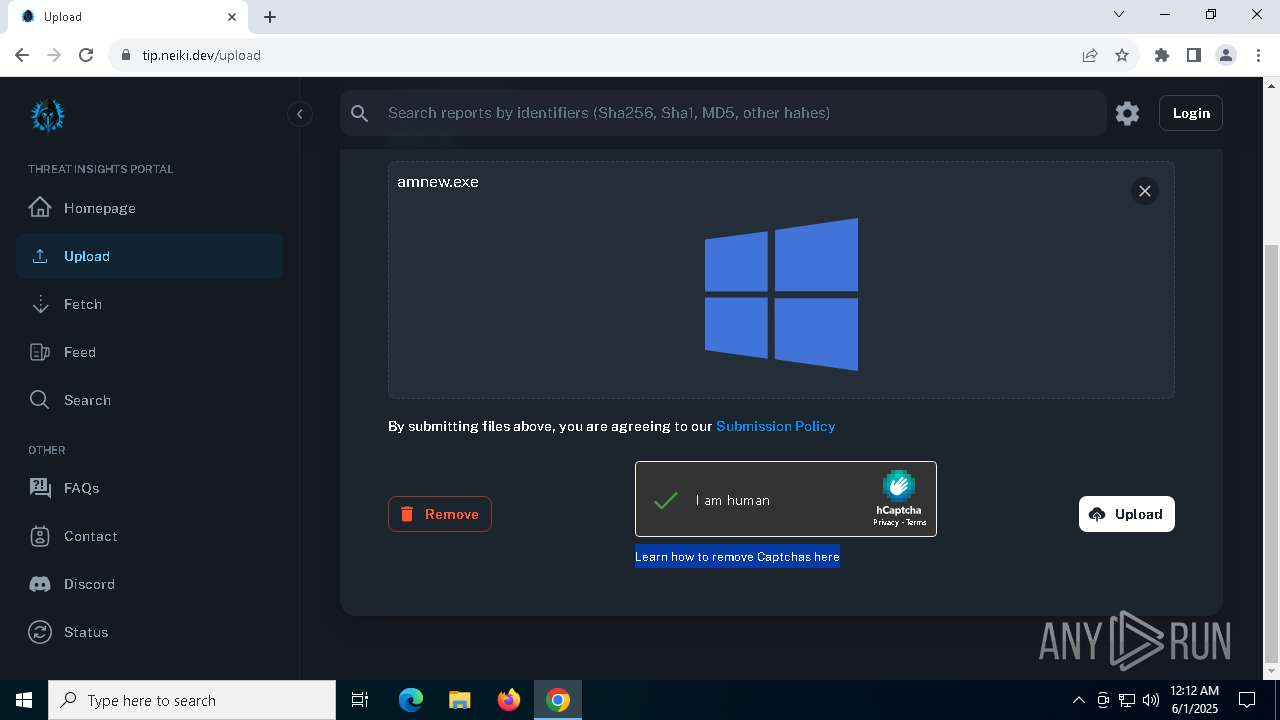Click the hCaptcha logo
1280x720 pixels.
pyautogui.click(x=898, y=486)
